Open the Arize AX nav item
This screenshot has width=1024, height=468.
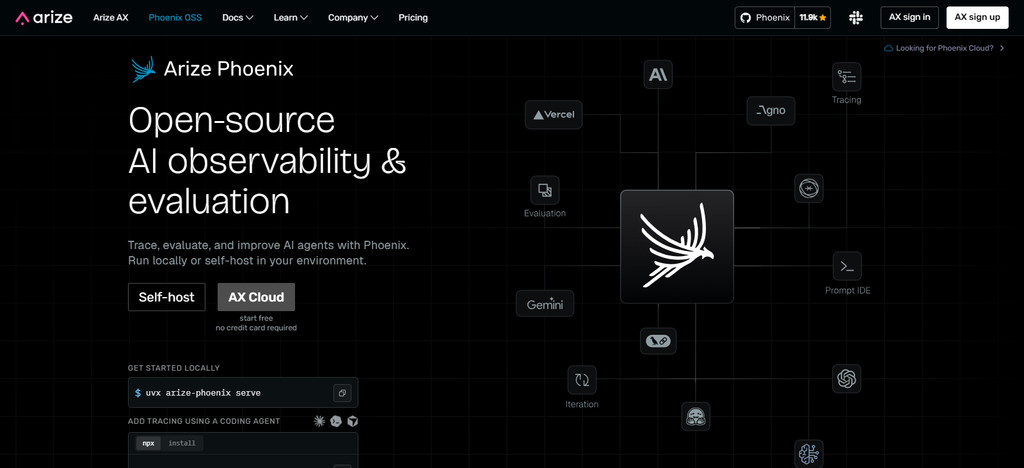pyautogui.click(x=111, y=18)
